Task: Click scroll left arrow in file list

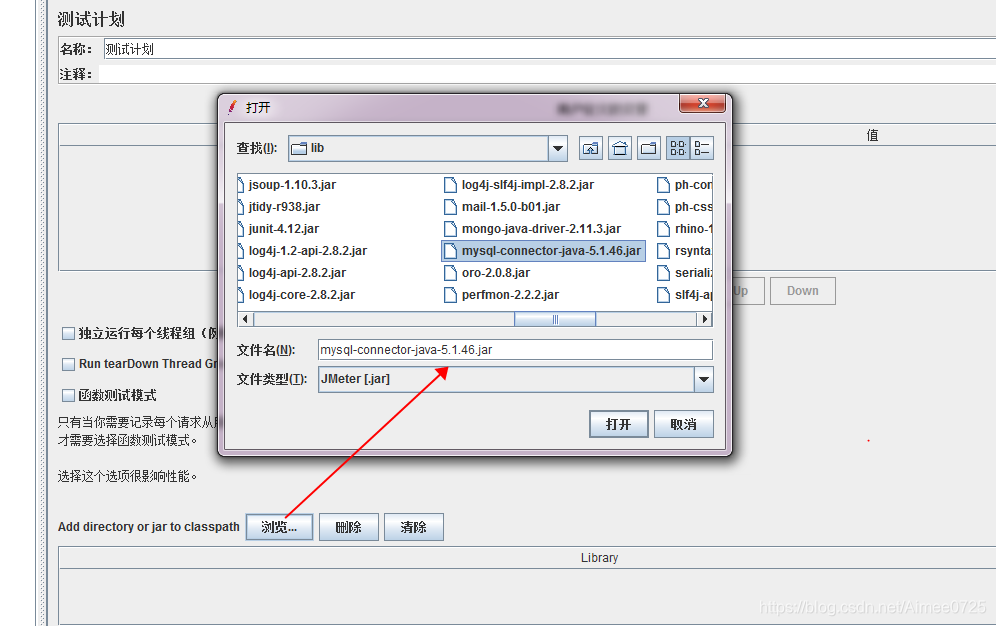Action: coord(245,319)
